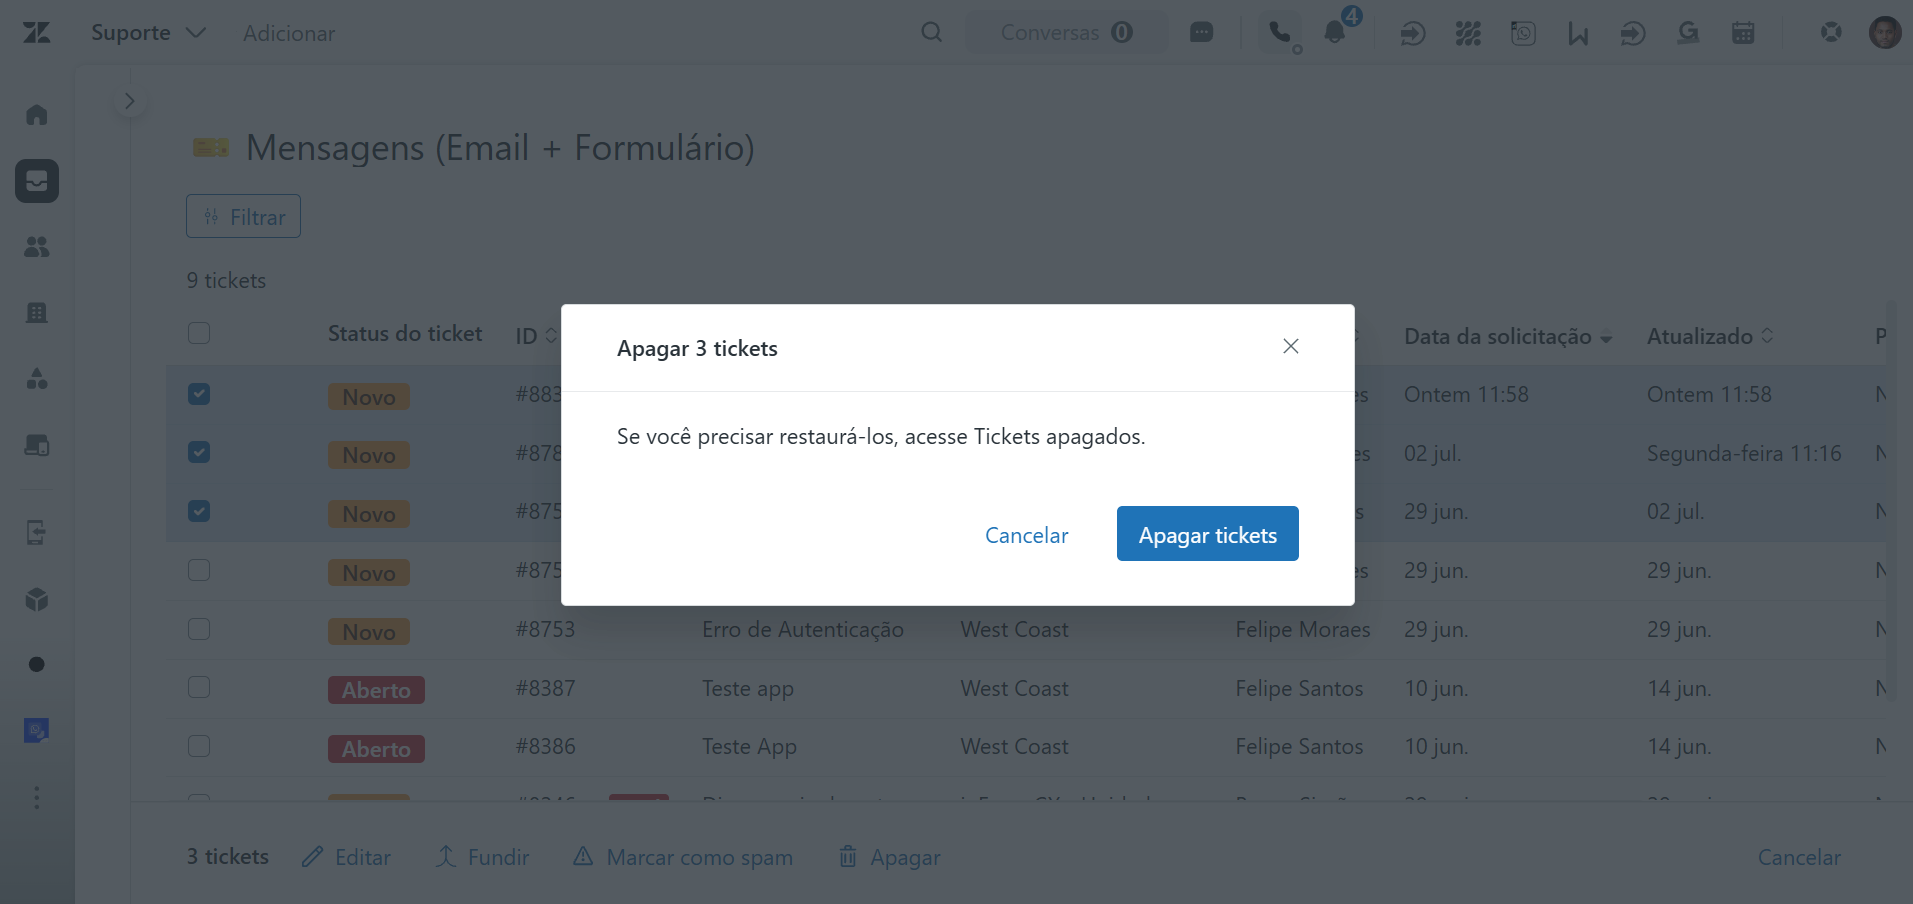Open the Home icon in sidebar
1913x904 pixels.
point(37,115)
